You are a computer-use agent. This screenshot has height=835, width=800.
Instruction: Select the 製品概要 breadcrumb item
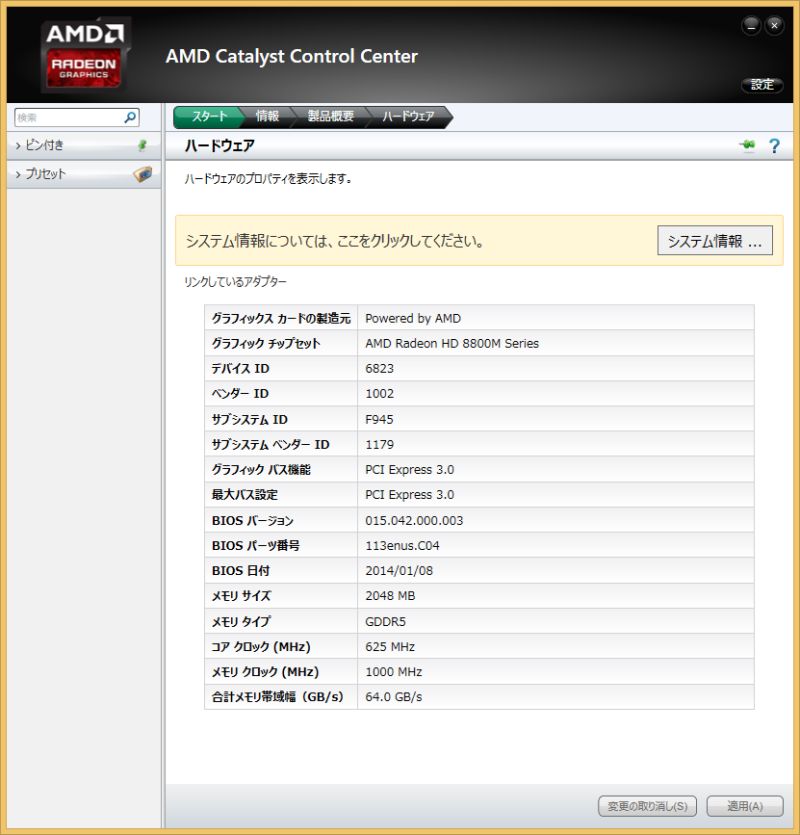tap(331, 117)
